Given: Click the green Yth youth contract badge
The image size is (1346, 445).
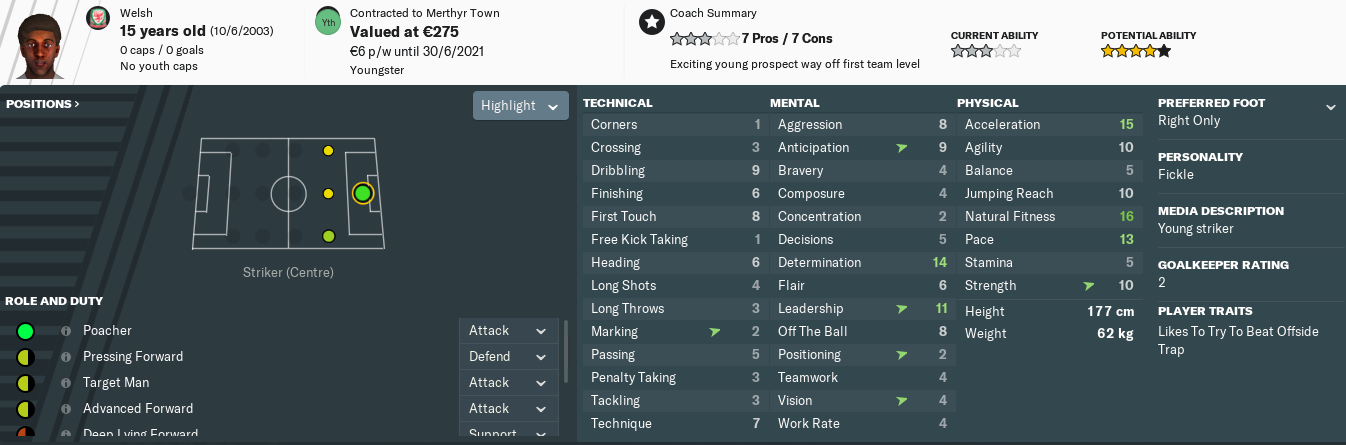Looking at the screenshot, I should click(x=327, y=21).
